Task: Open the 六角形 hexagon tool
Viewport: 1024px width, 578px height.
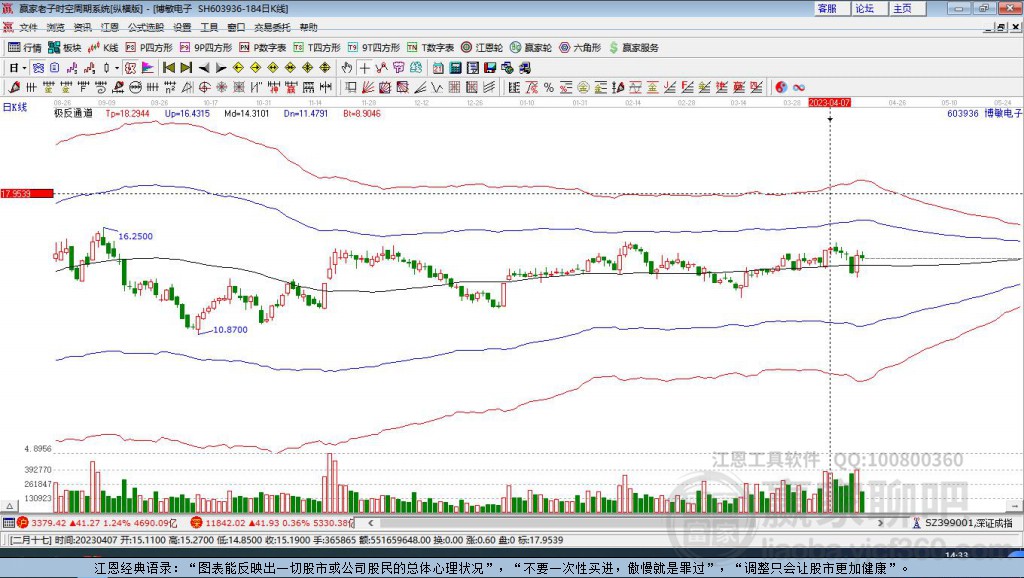Action: click(x=580, y=47)
